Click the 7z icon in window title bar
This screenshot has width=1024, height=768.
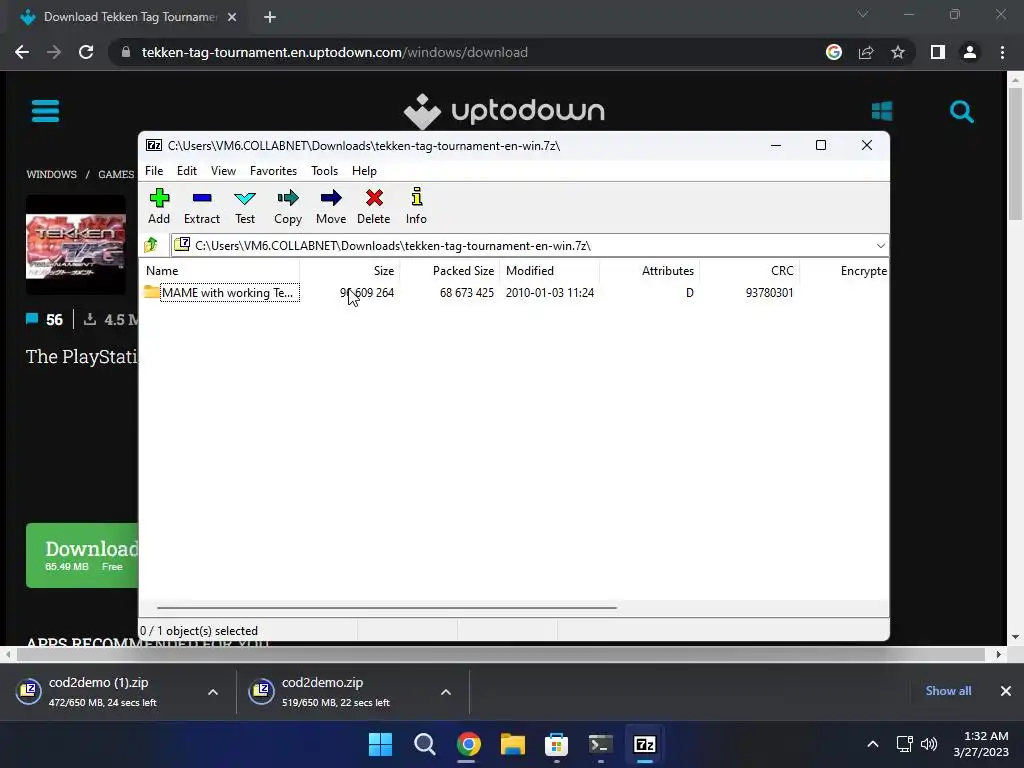[x=154, y=146]
